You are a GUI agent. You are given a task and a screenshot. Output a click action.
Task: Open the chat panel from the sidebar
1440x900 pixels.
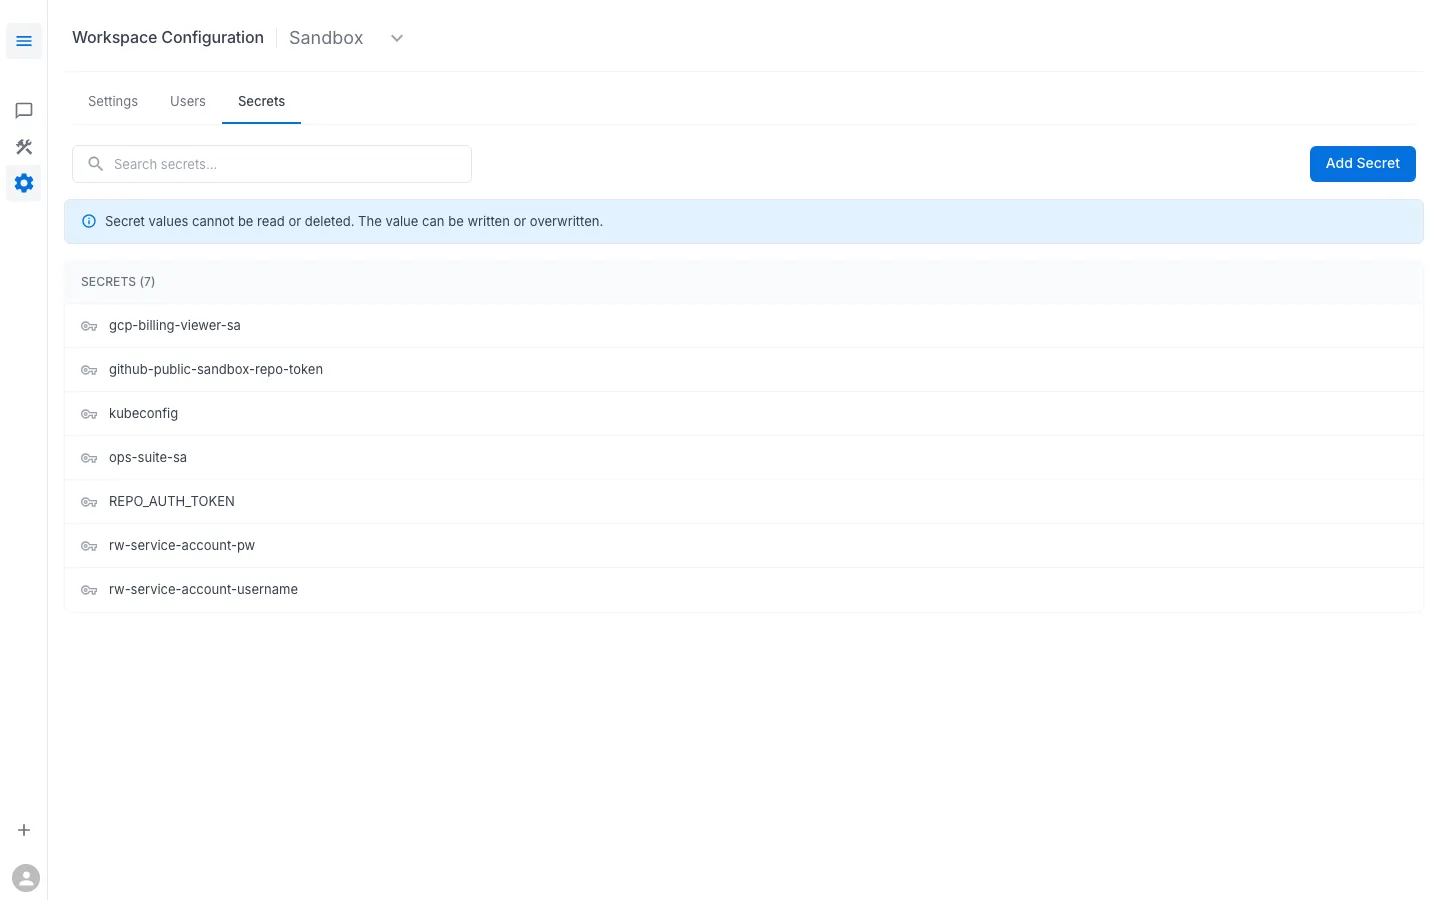[24, 110]
